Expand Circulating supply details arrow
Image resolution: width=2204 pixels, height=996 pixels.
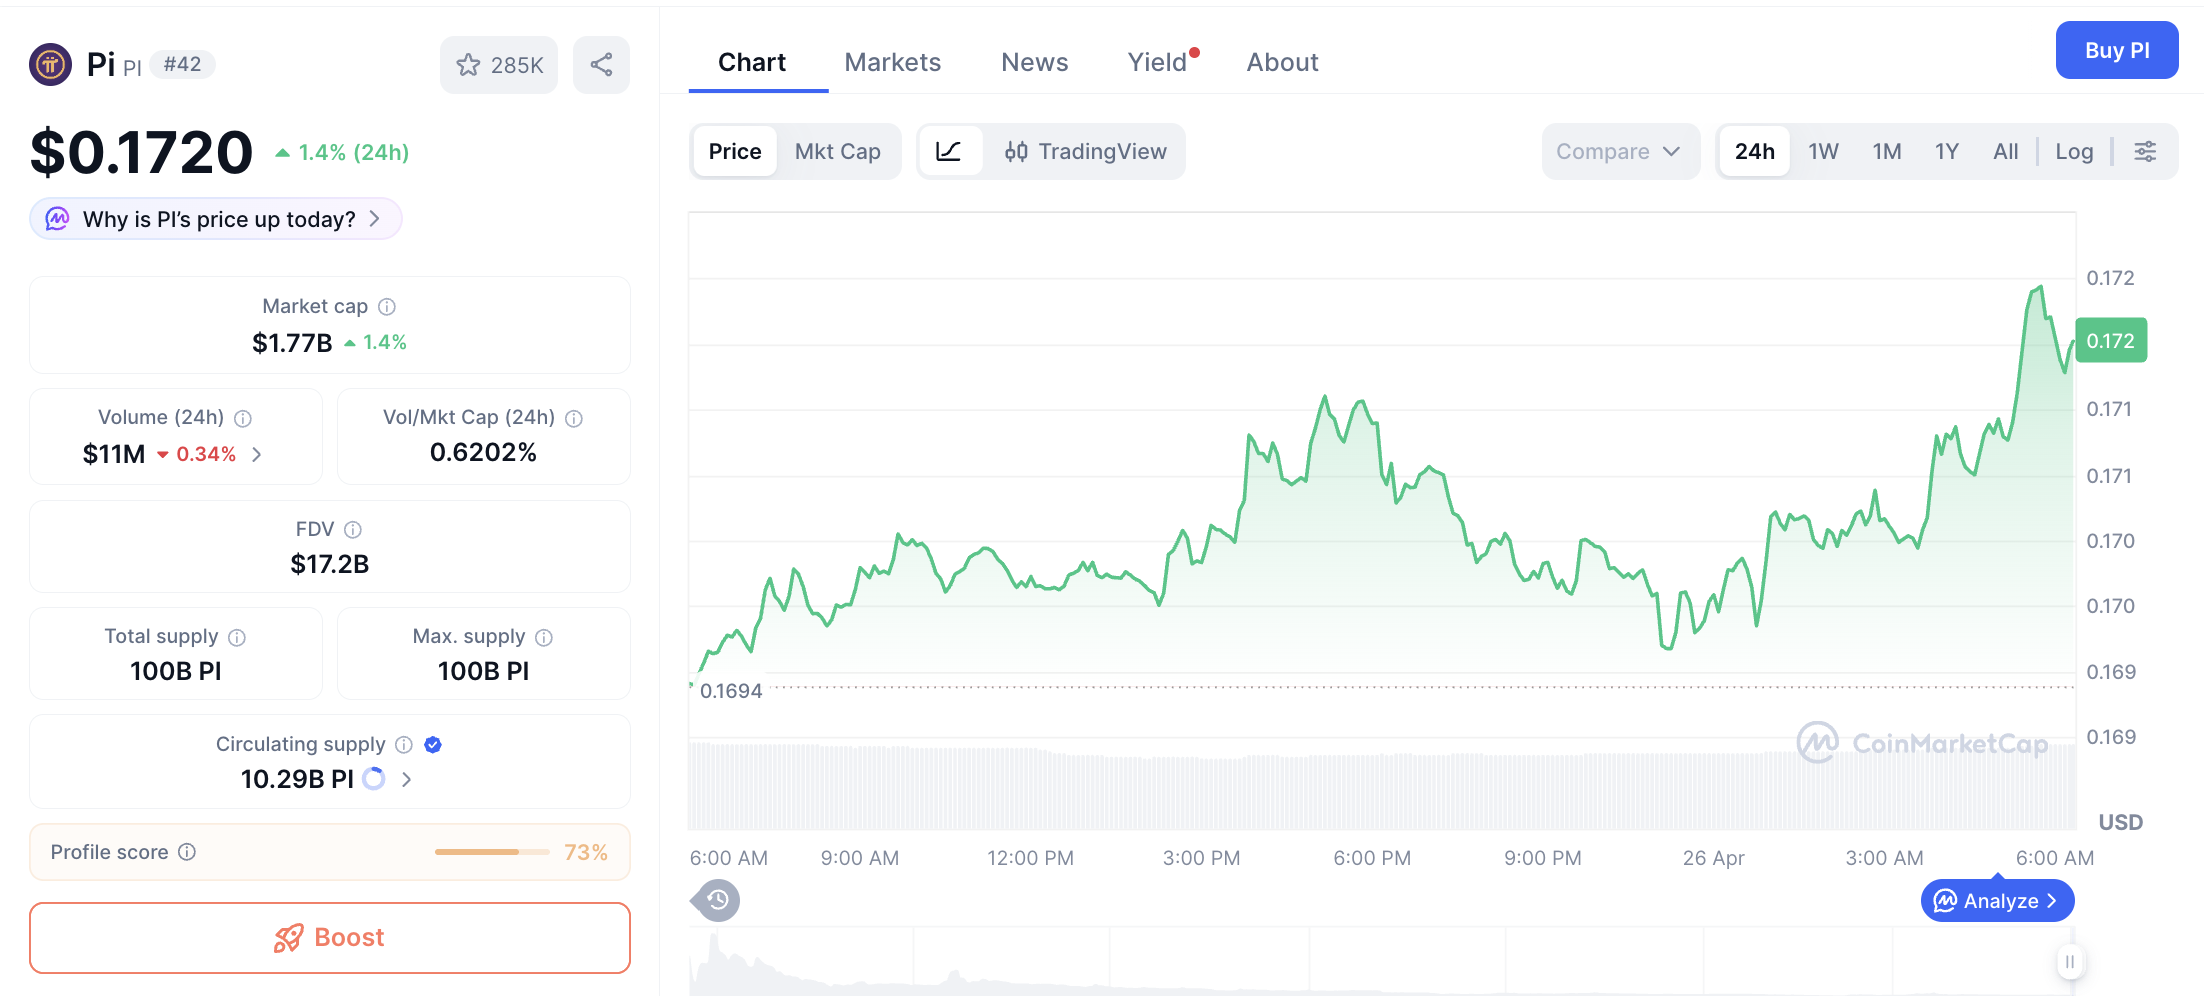pyautogui.click(x=406, y=779)
